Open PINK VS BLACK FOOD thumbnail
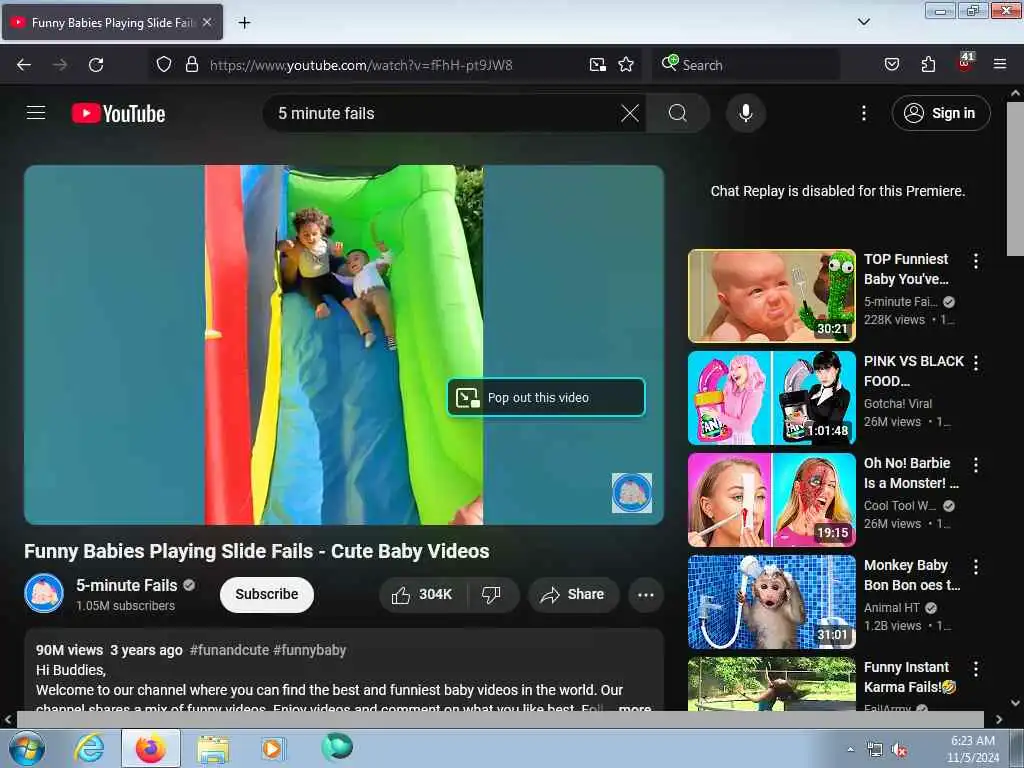Screen dimensions: 1024x768 [x=771, y=398]
